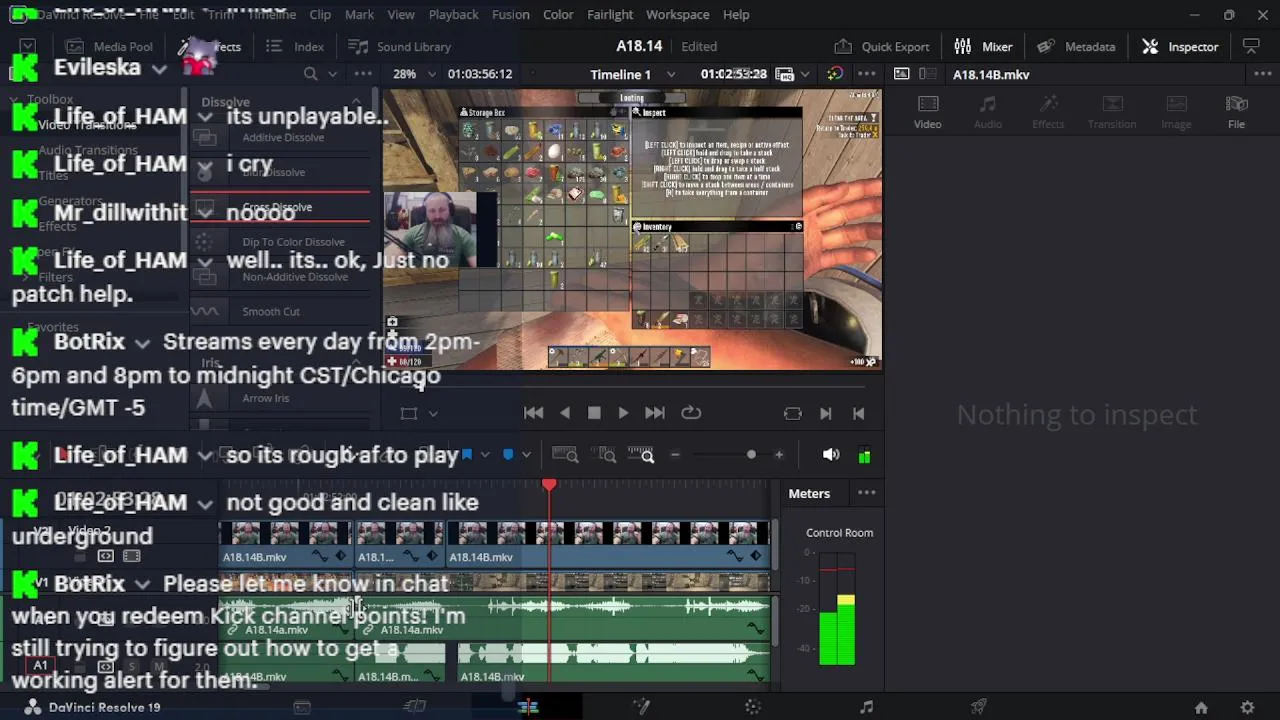Open the Meters three-dot options menu
The height and width of the screenshot is (720, 1280).
click(867, 493)
